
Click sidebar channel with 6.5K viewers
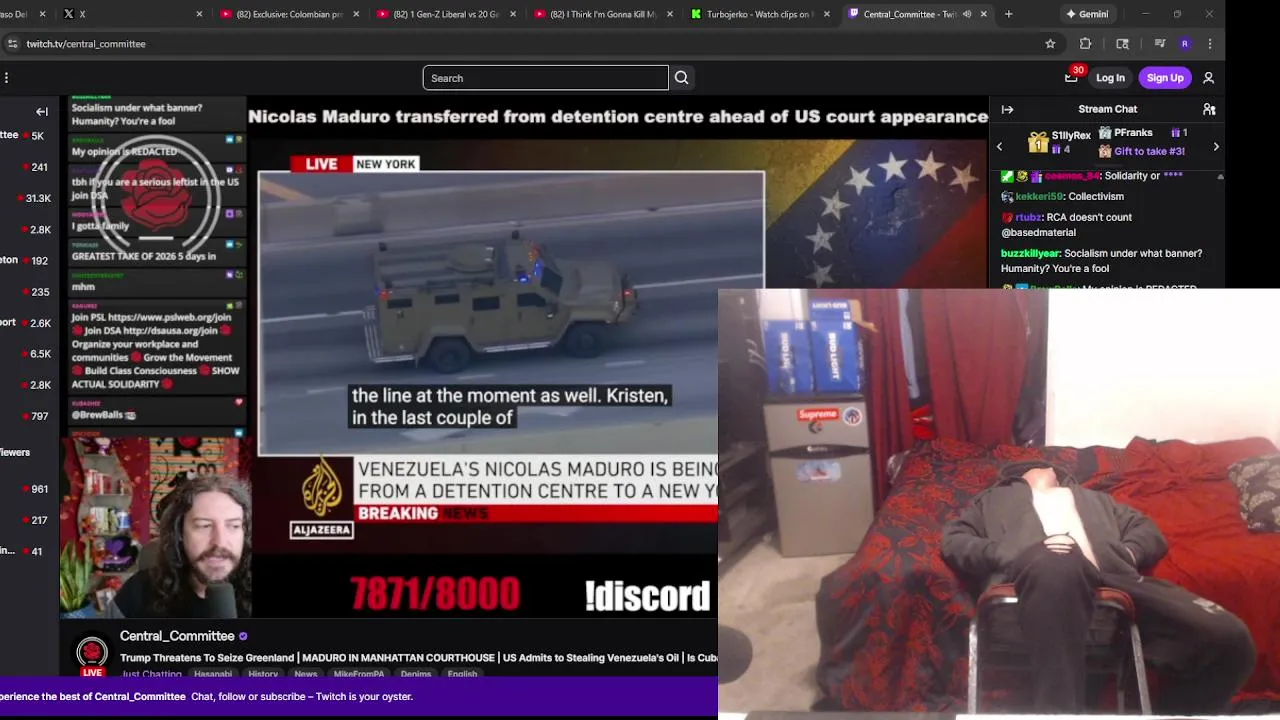pos(30,353)
